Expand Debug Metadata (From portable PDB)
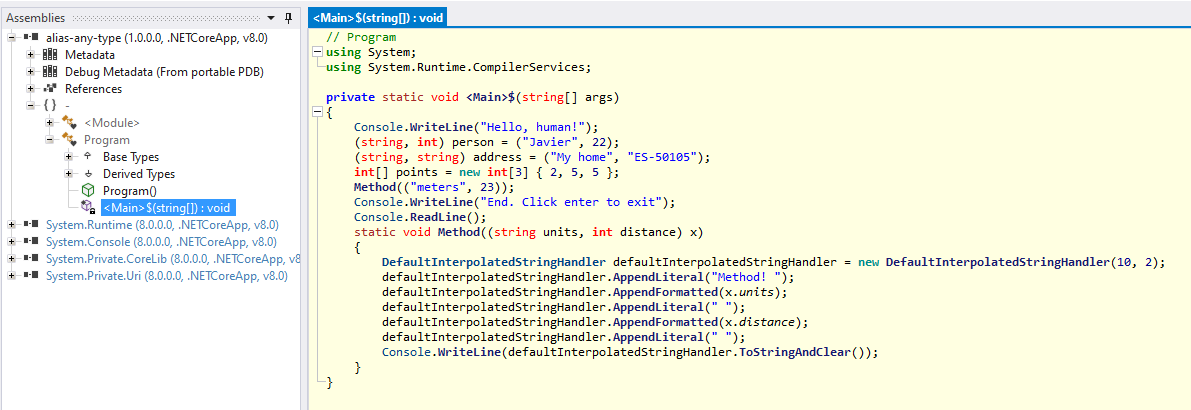This screenshot has height=410, width=1191. click(x=31, y=72)
